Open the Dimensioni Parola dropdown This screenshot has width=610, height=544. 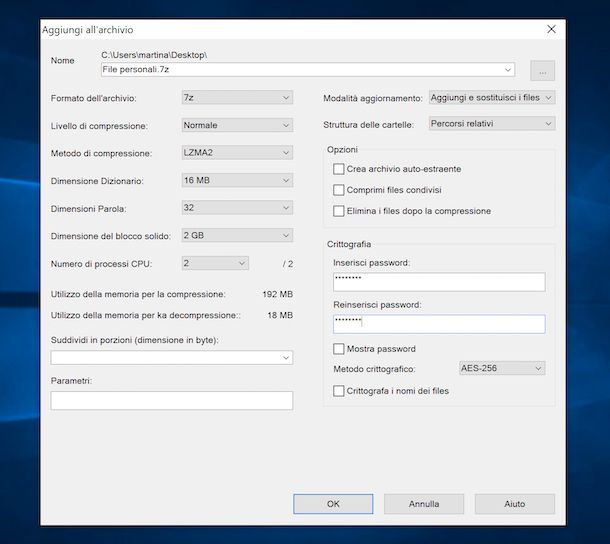tap(237, 208)
